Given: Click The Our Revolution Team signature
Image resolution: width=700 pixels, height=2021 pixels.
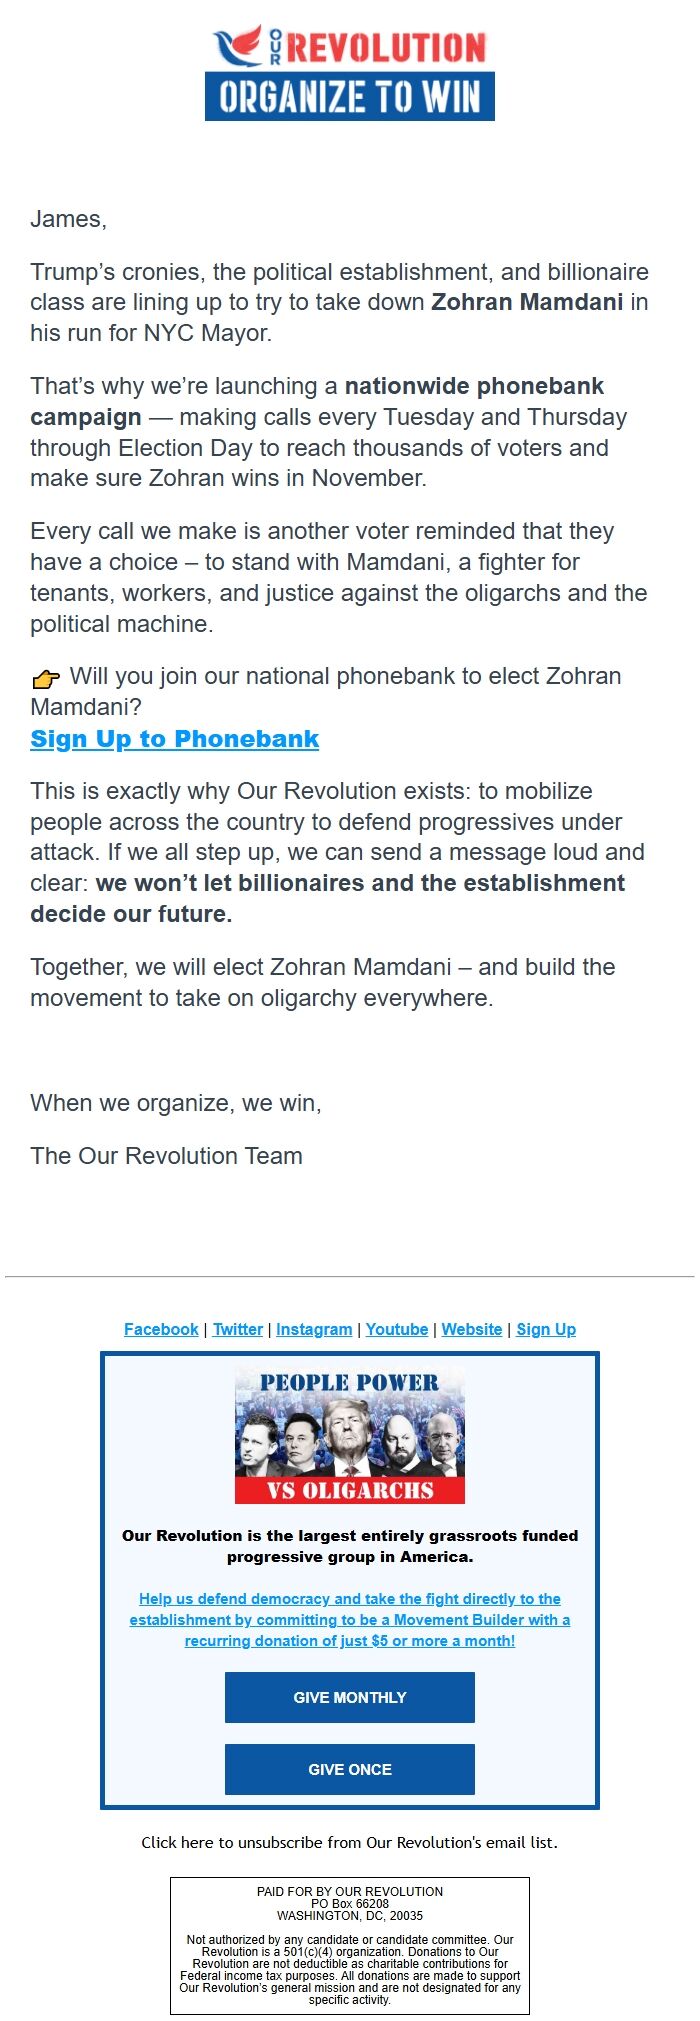Looking at the screenshot, I should [166, 1156].
